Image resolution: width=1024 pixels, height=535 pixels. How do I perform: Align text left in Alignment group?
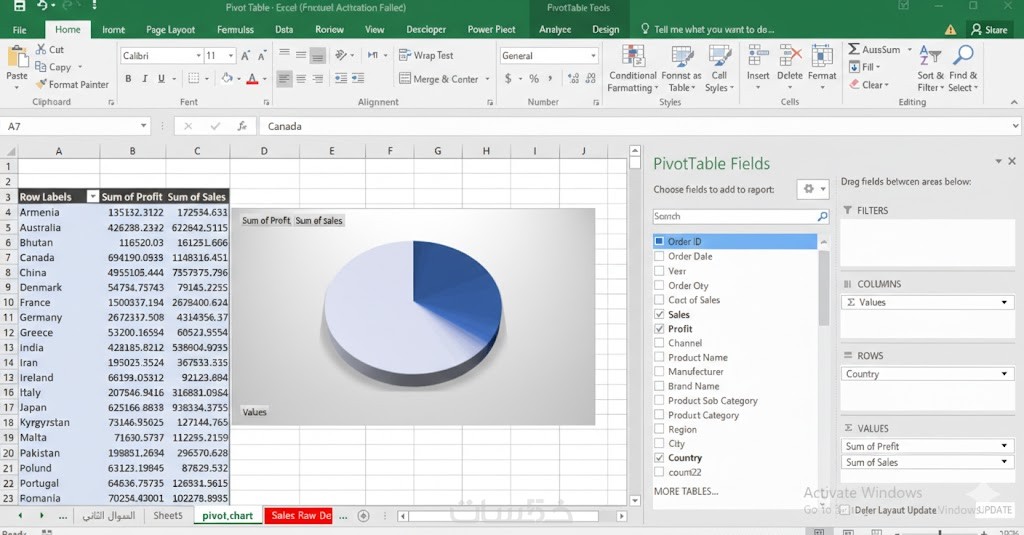tap(284, 79)
